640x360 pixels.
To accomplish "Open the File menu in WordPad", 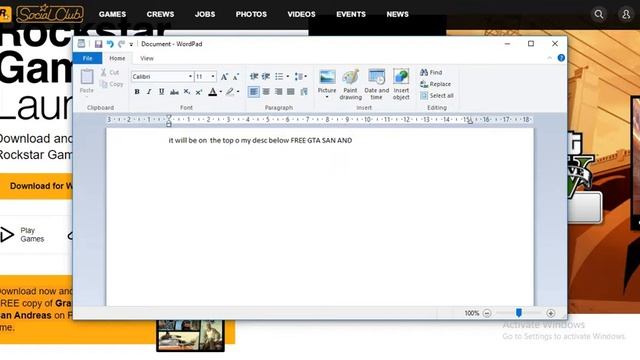I will pos(87,58).
